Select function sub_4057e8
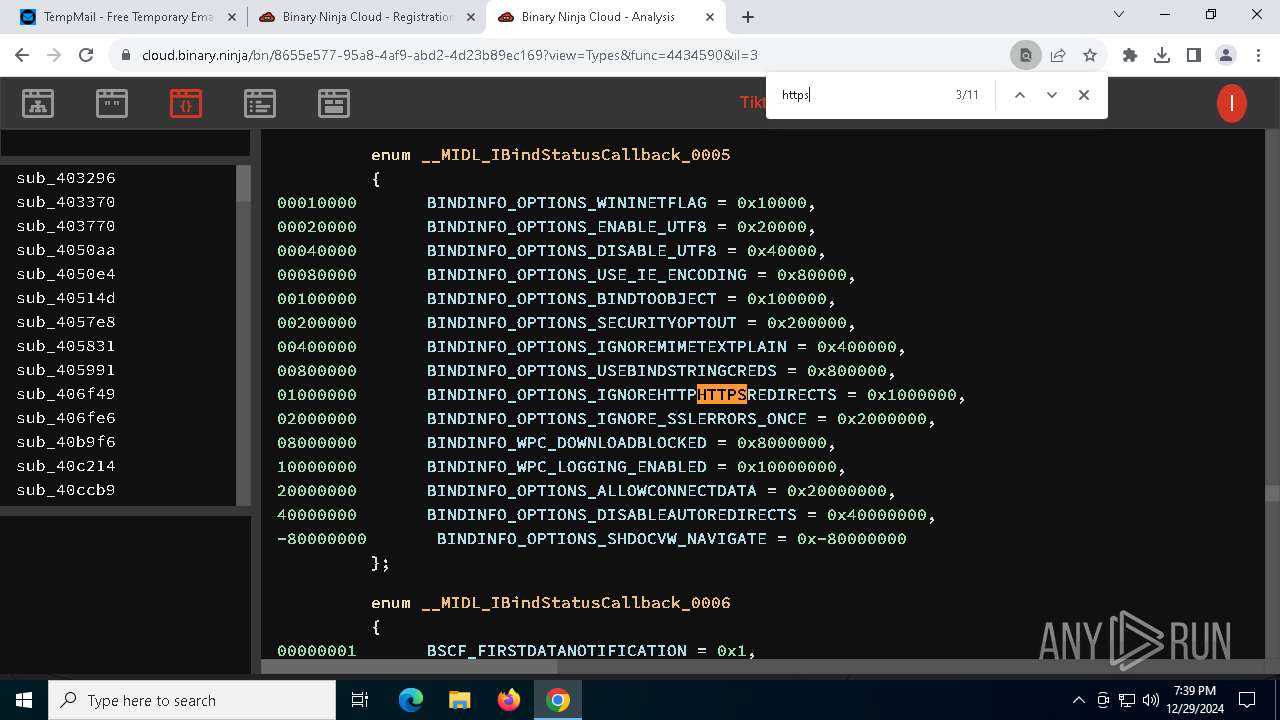The image size is (1280, 720). click(x=66, y=322)
